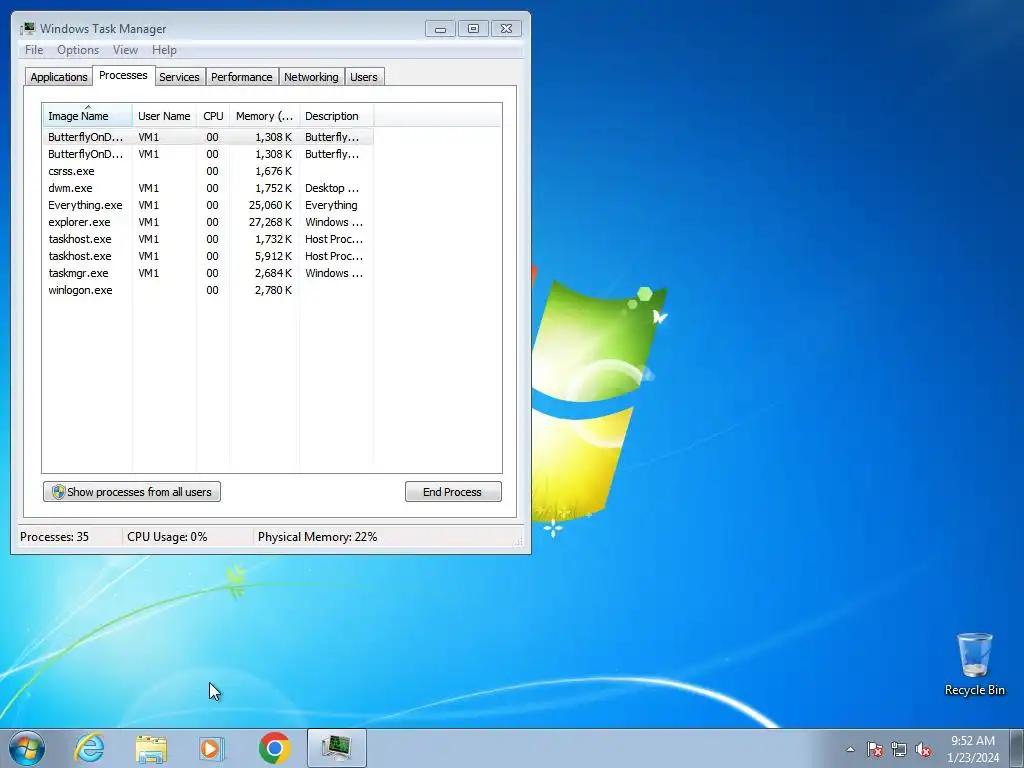This screenshot has height=768, width=1024.
Task: Open the Windows Start menu orb
Action: coord(27,748)
